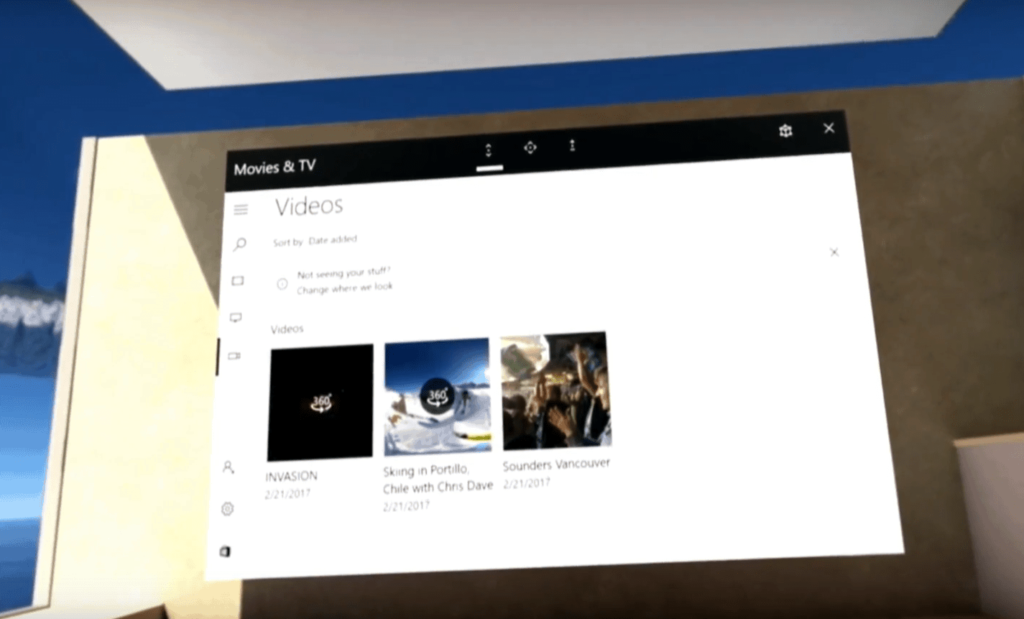1024x619 pixels.
Task: Close the Movies & TV window
Action: point(829,128)
